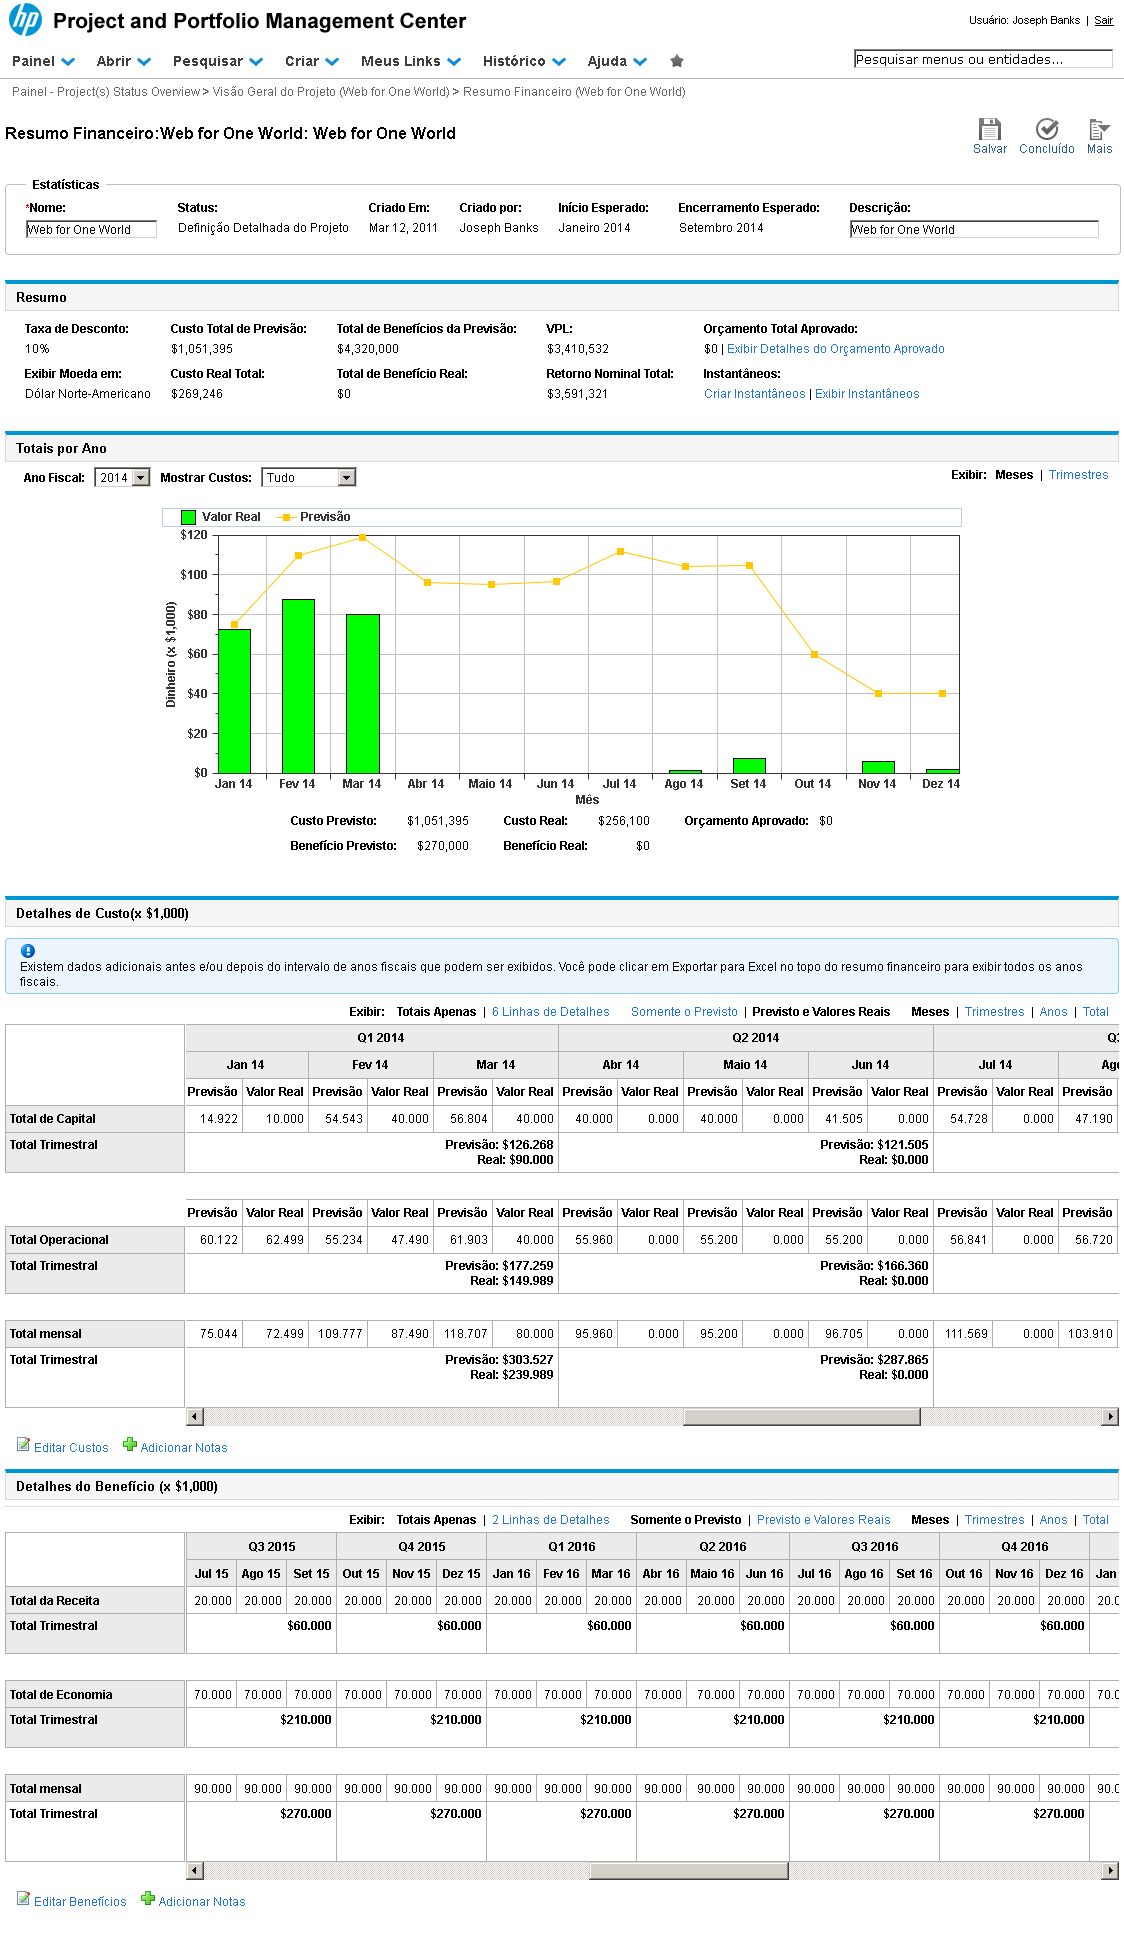Viewport: 1124px width, 1960px height.
Task: Click the Criar Instantâneos link
Action: point(754,394)
